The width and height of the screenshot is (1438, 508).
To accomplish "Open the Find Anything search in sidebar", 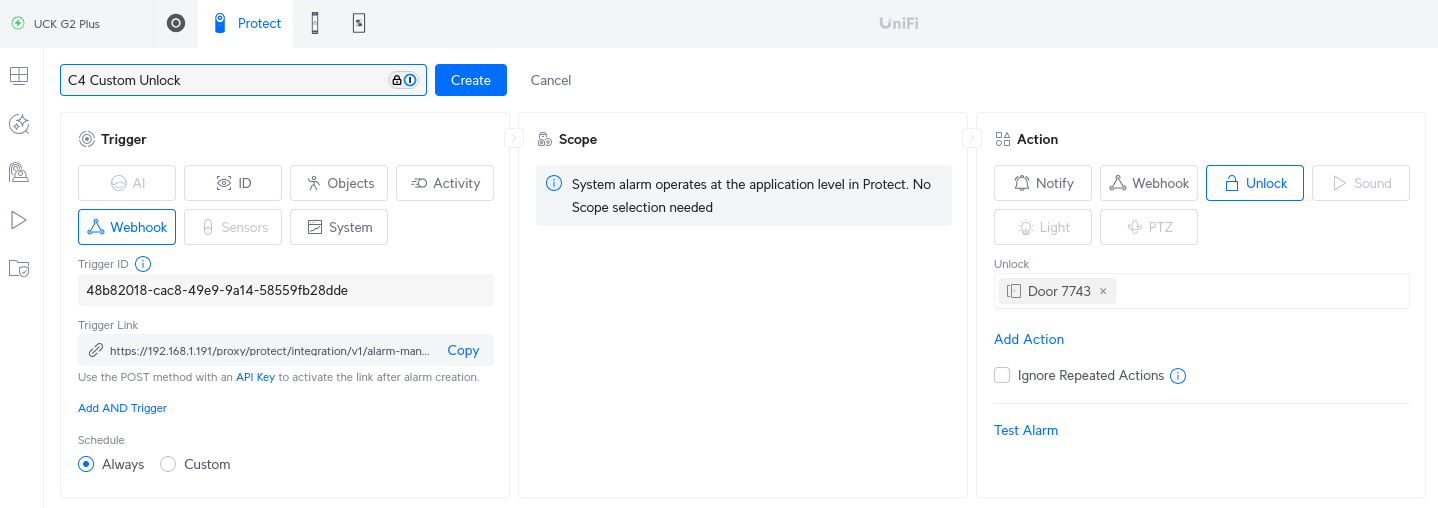I will [19, 123].
